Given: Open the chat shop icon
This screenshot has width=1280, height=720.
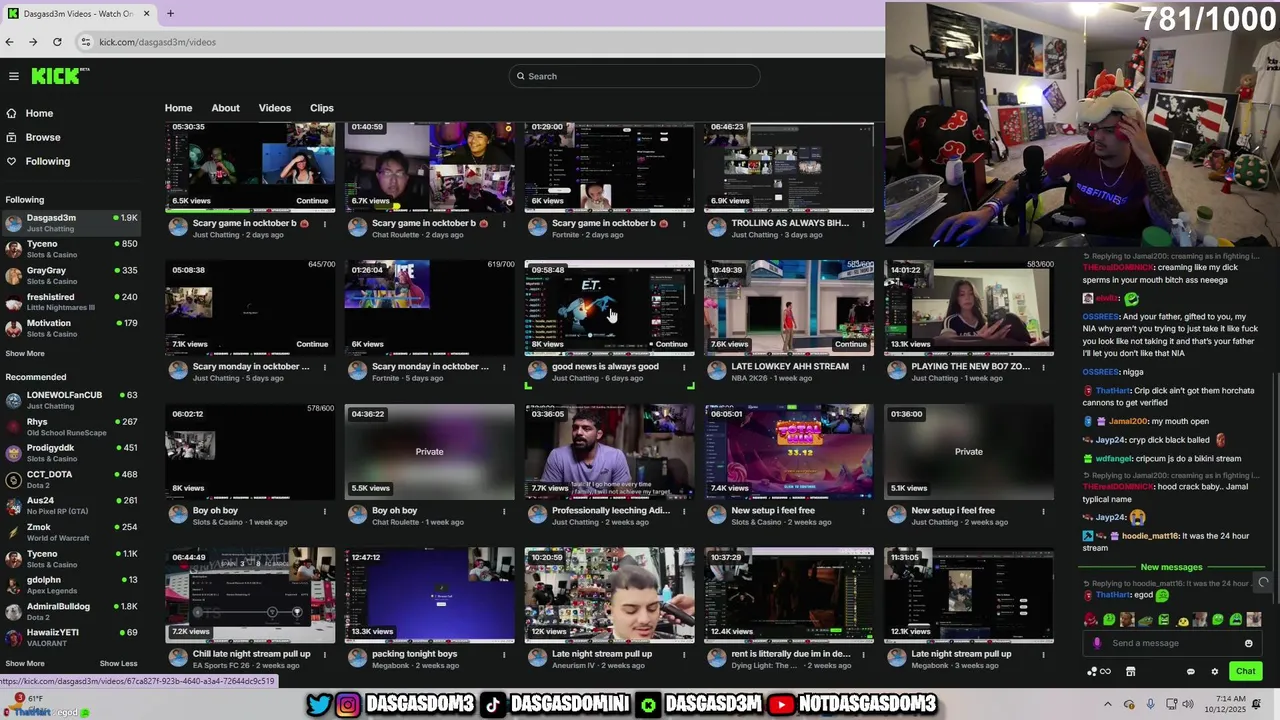Looking at the screenshot, I should 1131,671.
